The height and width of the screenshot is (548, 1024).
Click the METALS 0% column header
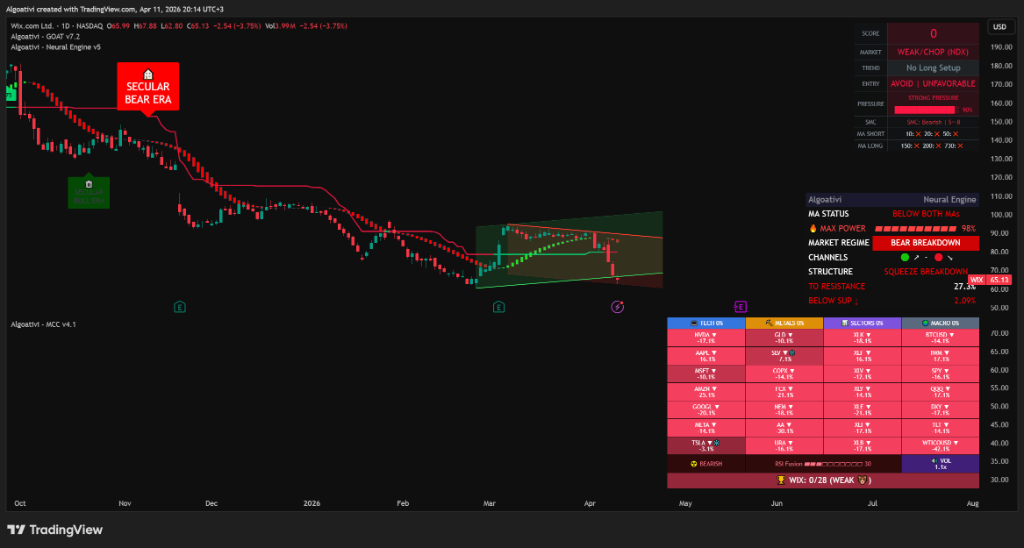784,323
